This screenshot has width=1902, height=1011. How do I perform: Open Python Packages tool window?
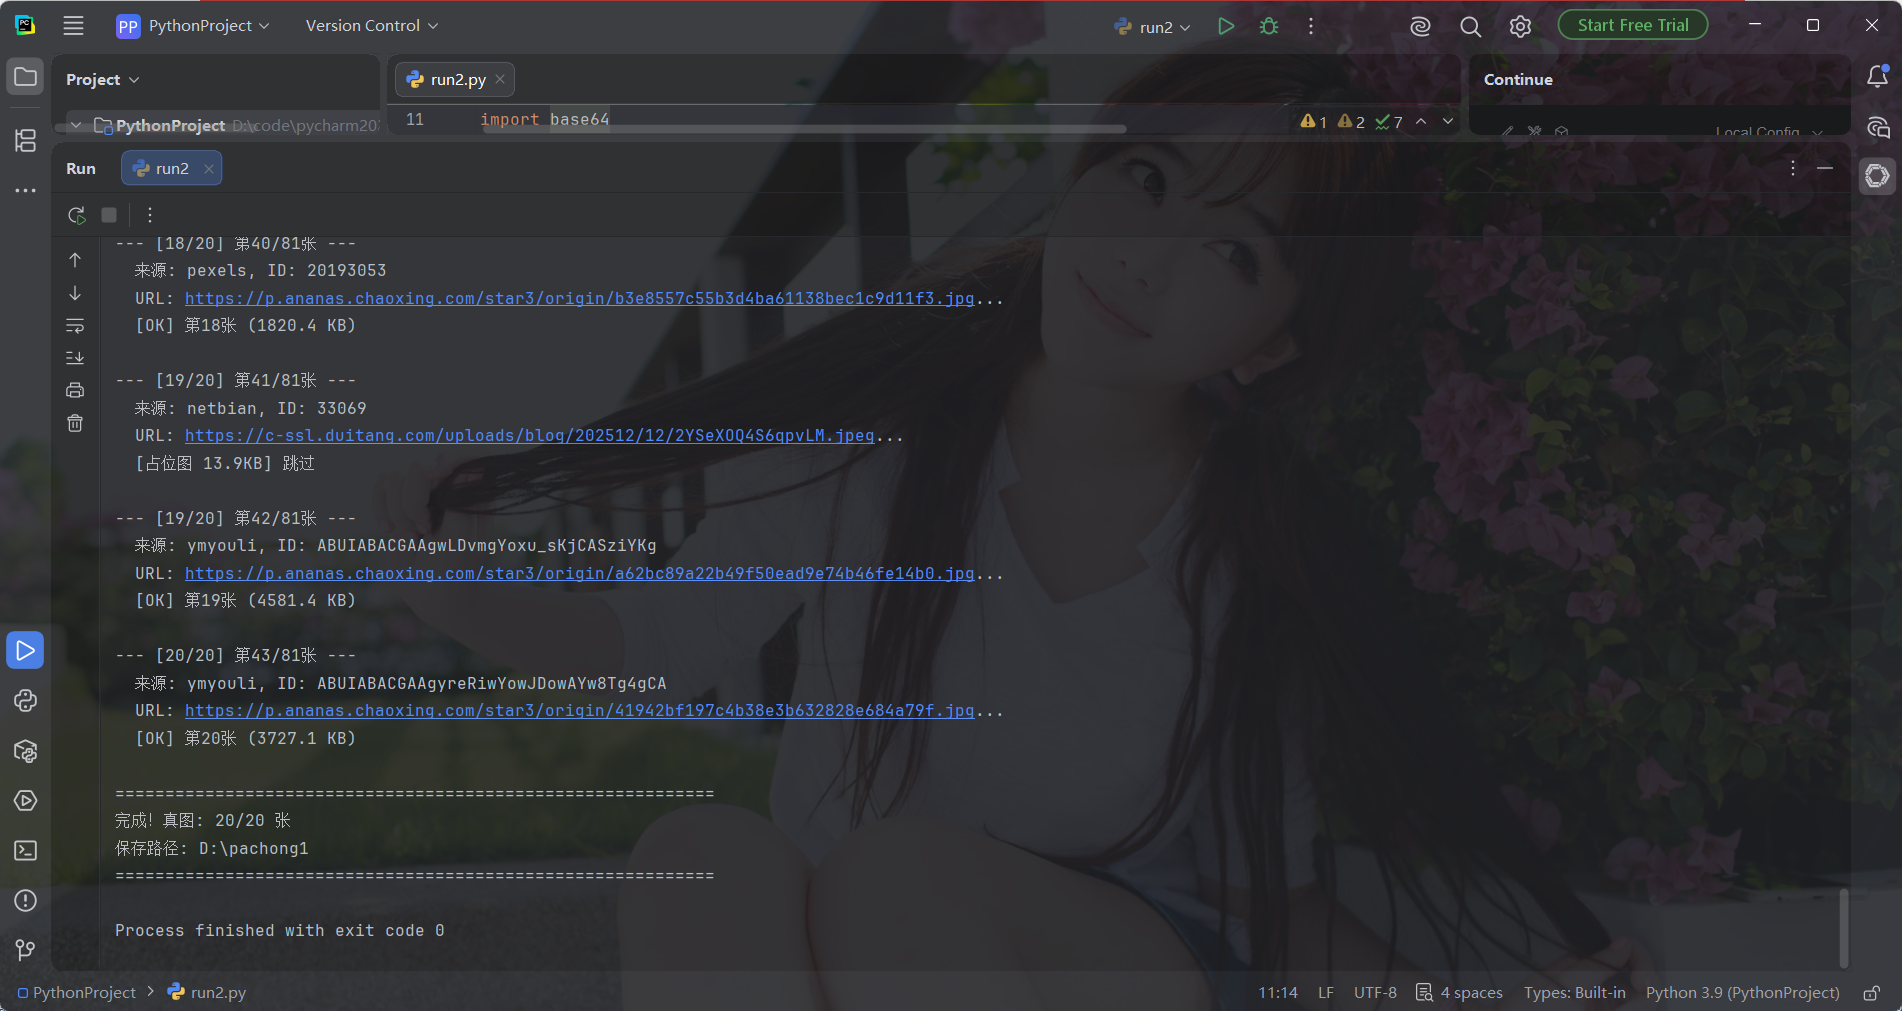(25, 751)
